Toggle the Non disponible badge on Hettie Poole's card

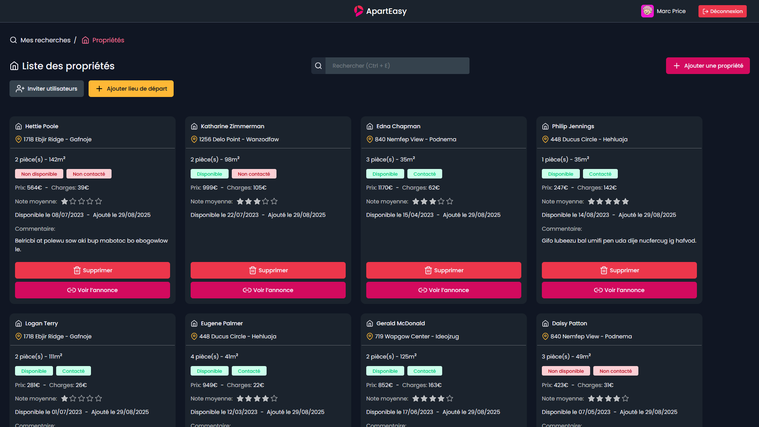point(38,174)
